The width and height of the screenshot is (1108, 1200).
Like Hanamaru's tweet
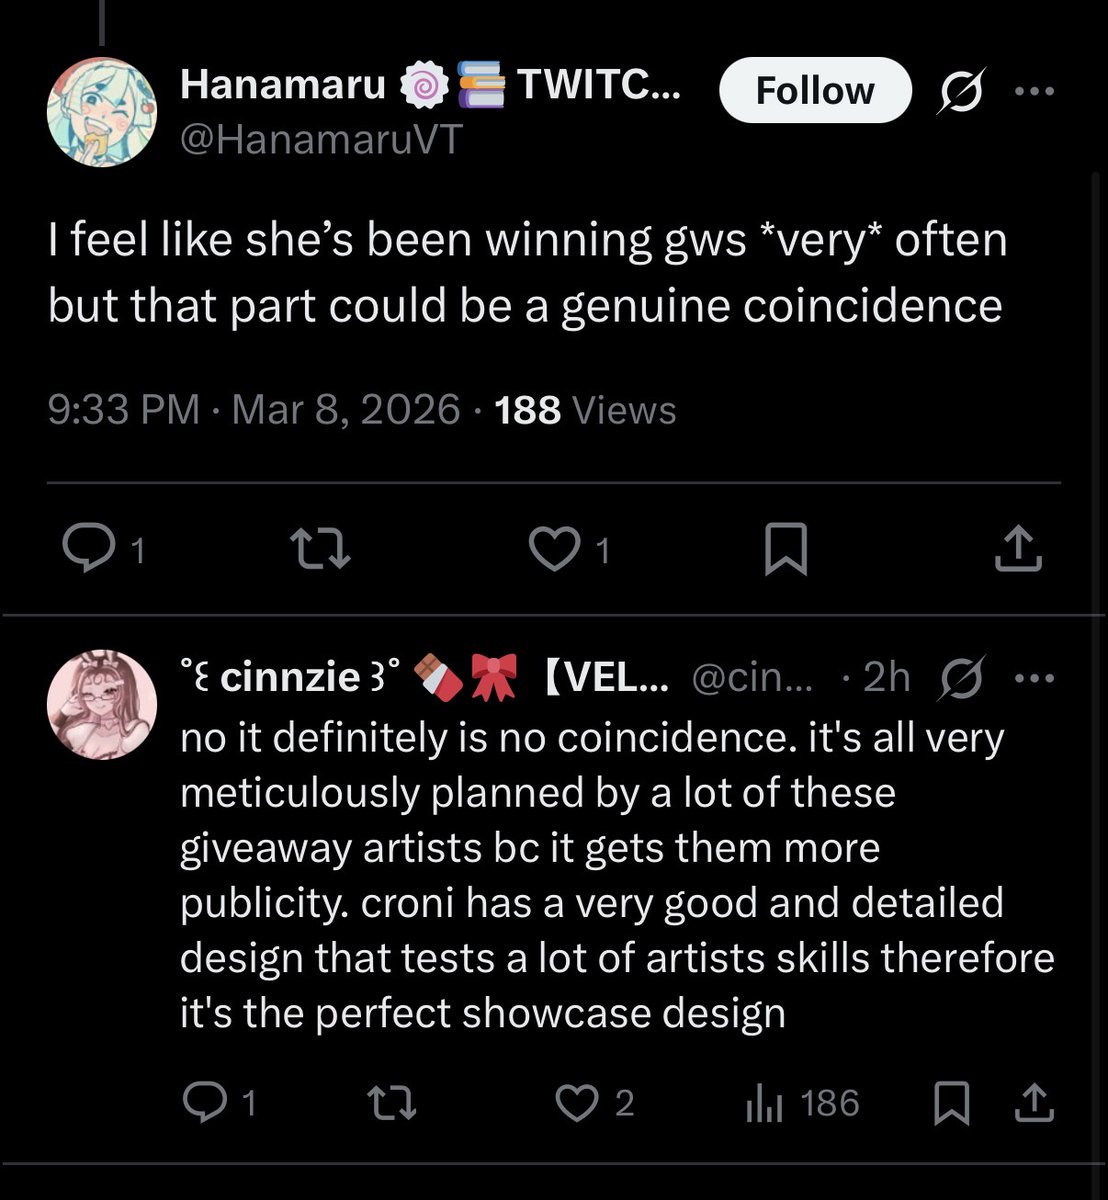point(553,549)
